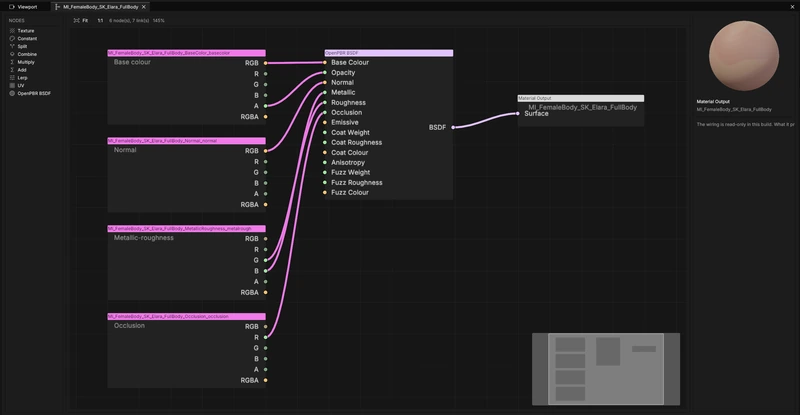Click the material preview sphere
Image resolution: width=800 pixels, height=415 pixels.
pyautogui.click(x=744, y=56)
